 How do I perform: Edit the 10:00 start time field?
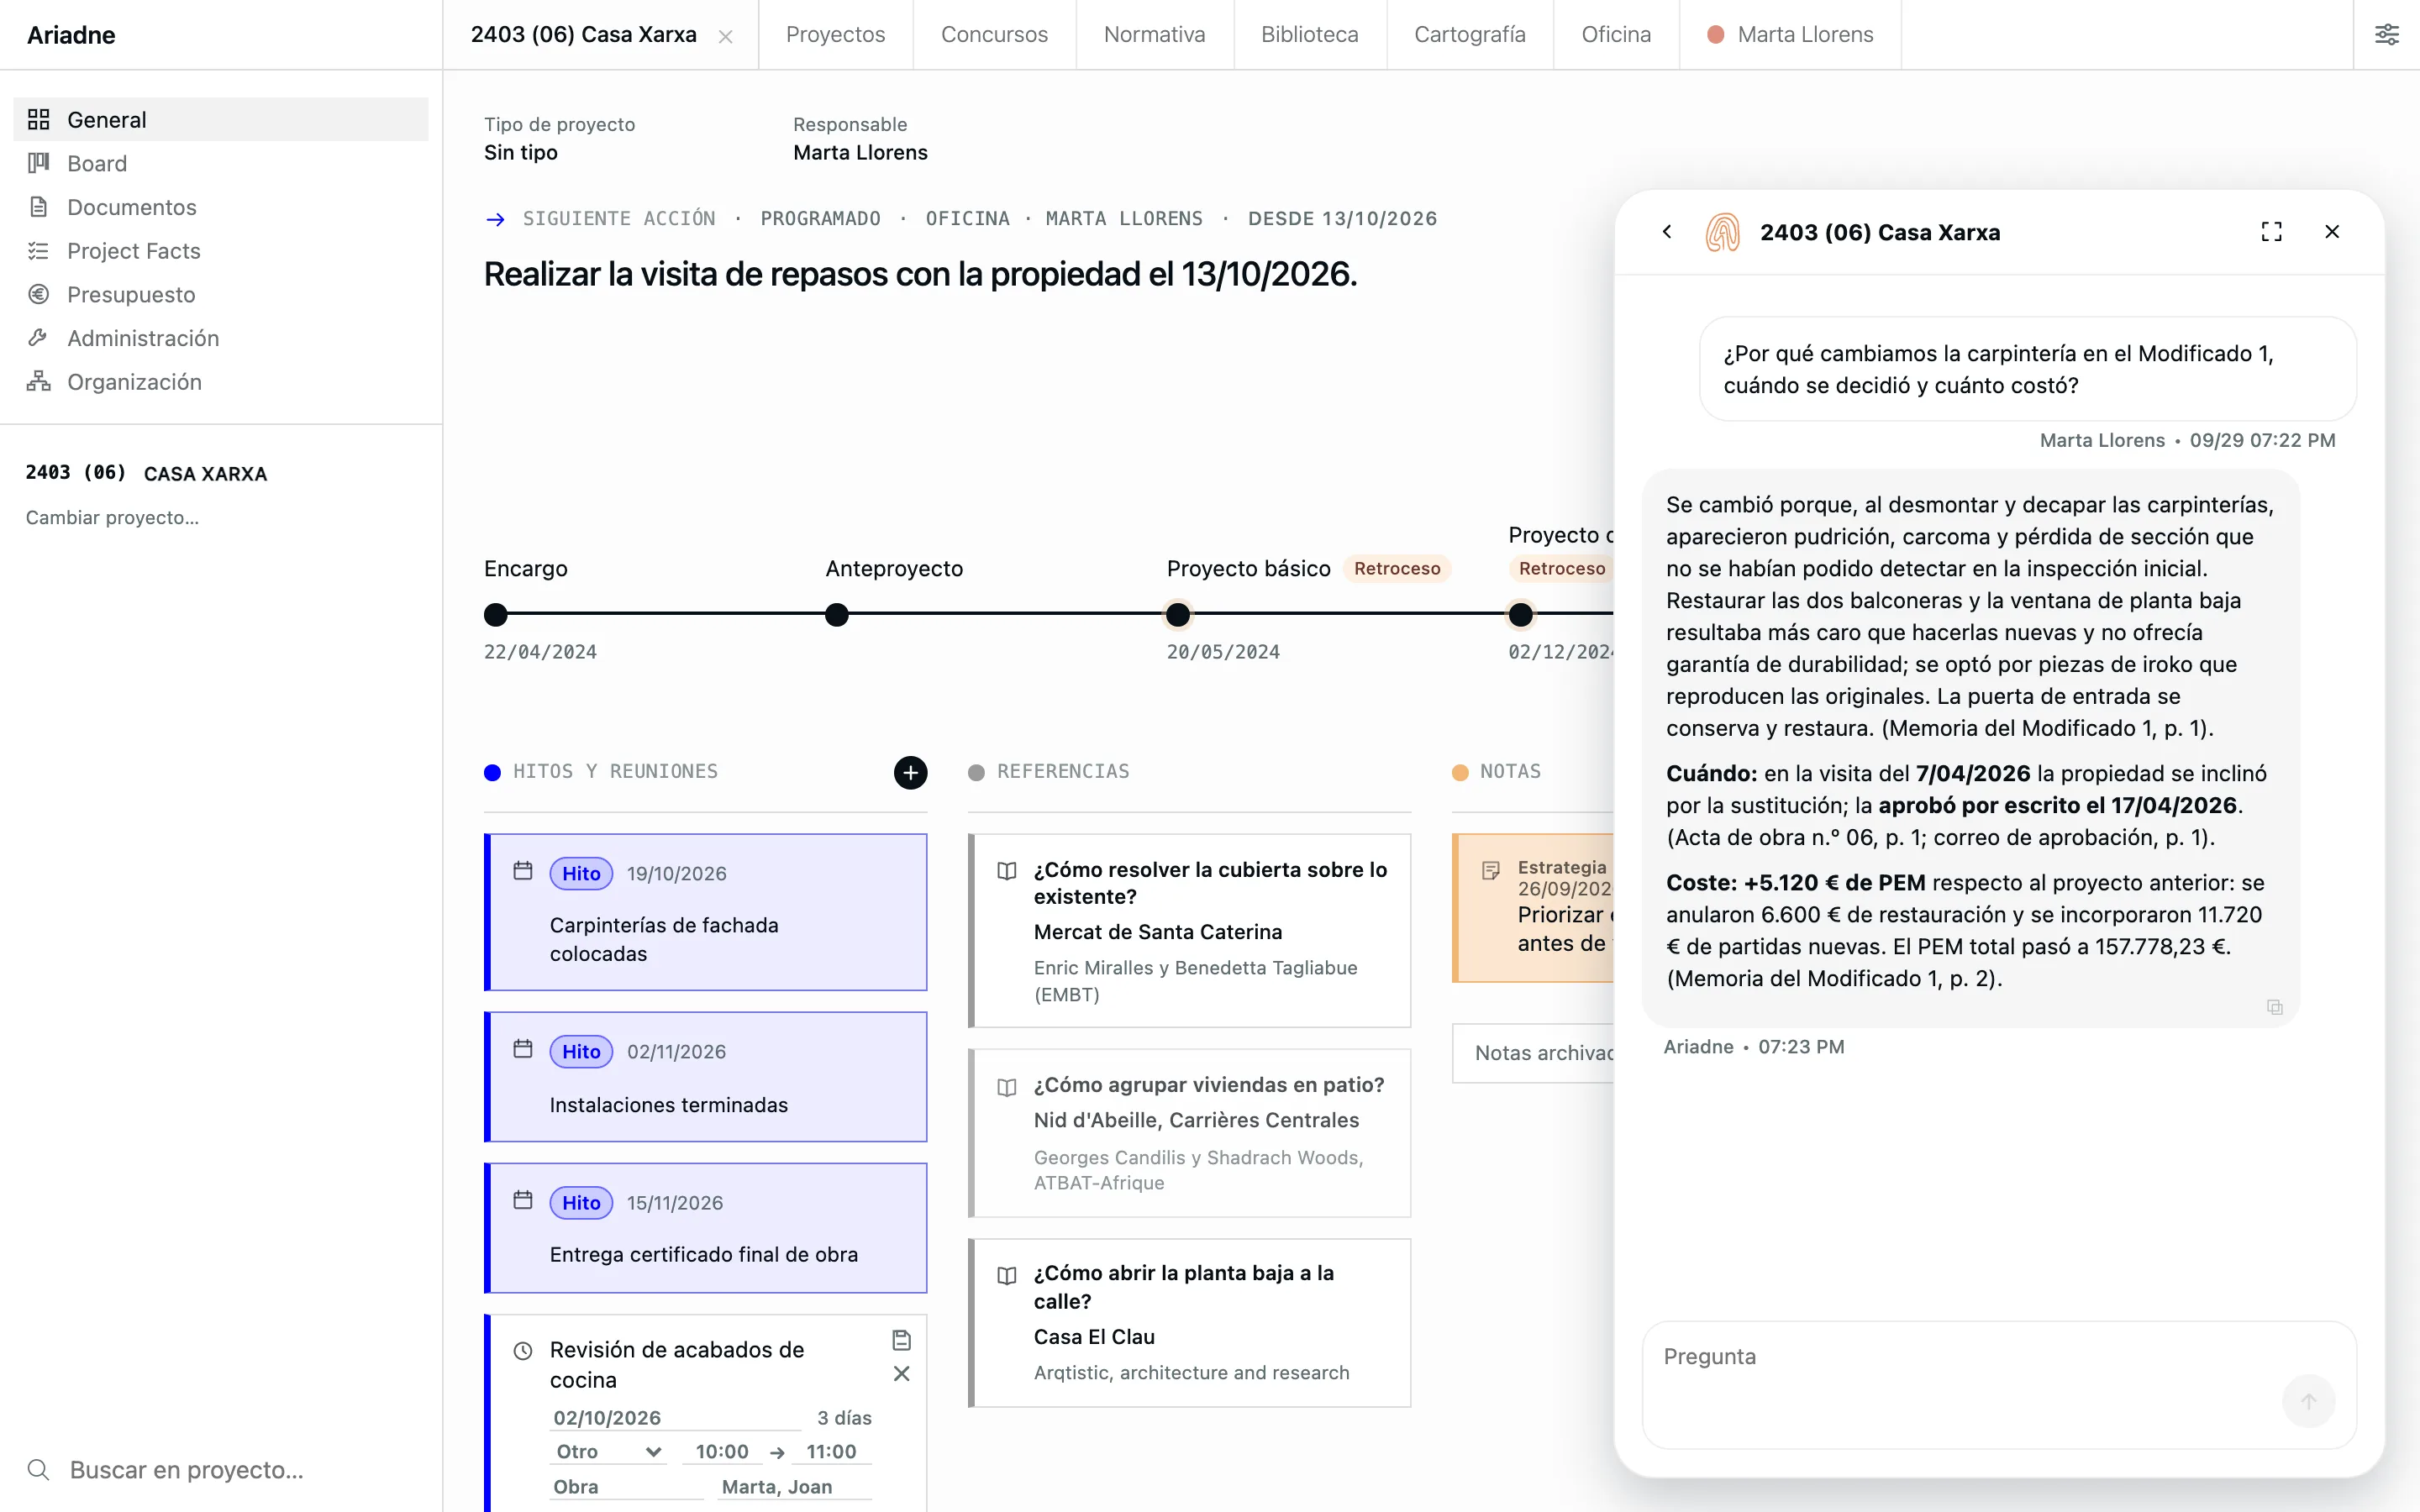722,1451
